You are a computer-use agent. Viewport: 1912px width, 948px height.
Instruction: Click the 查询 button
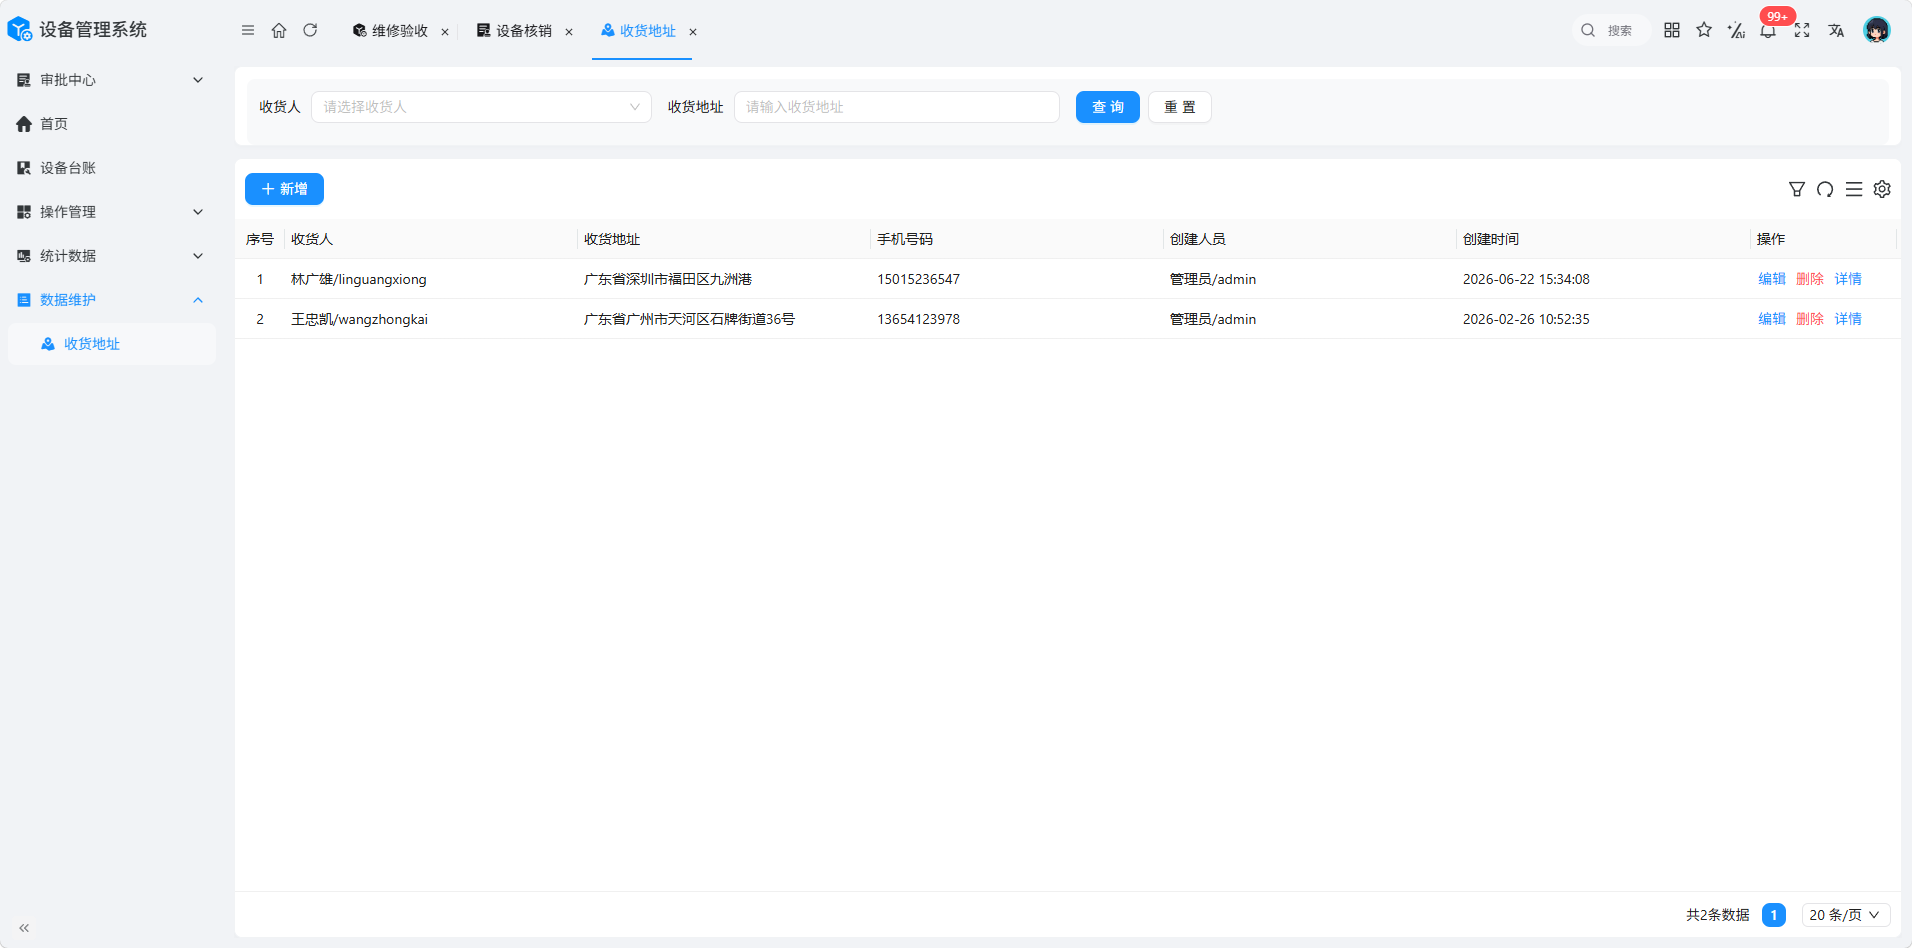coord(1108,107)
